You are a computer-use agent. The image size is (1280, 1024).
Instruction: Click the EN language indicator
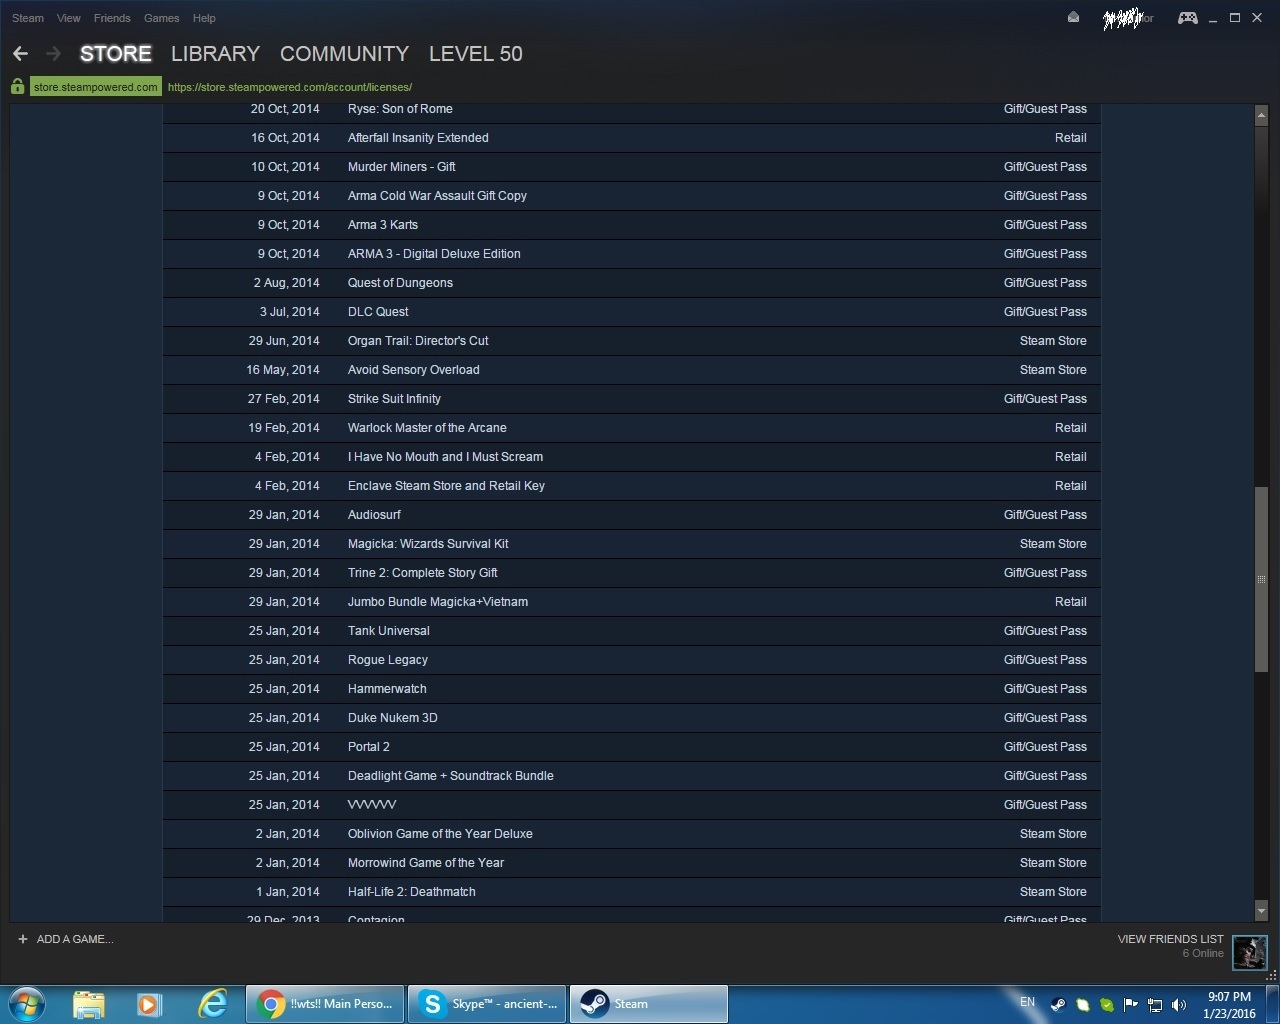click(x=1027, y=1001)
